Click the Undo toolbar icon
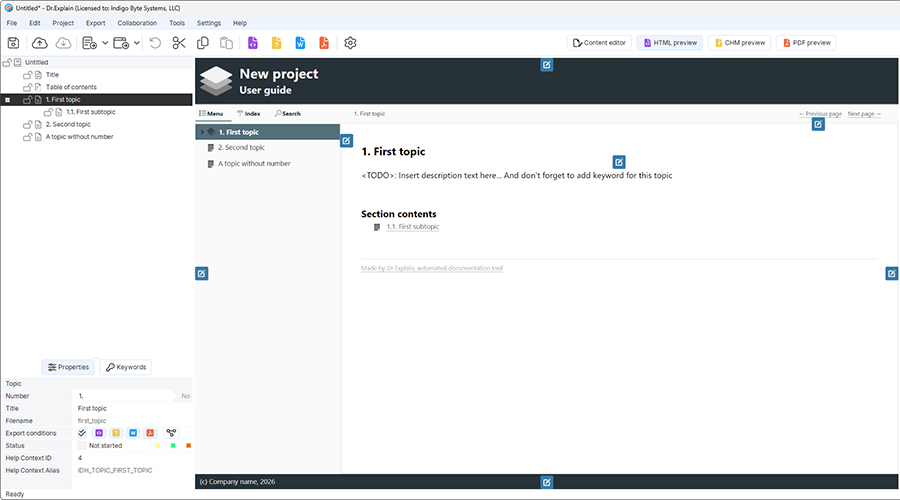The height and width of the screenshot is (500, 900). [155, 43]
